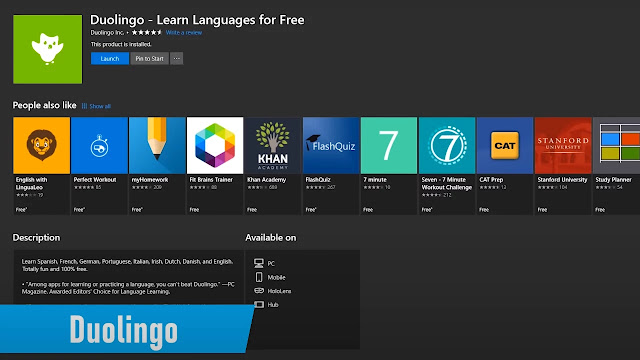Click 'This product is installed.' text
The width and height of the screenshot is (640, 360).
tap(121, 44)
